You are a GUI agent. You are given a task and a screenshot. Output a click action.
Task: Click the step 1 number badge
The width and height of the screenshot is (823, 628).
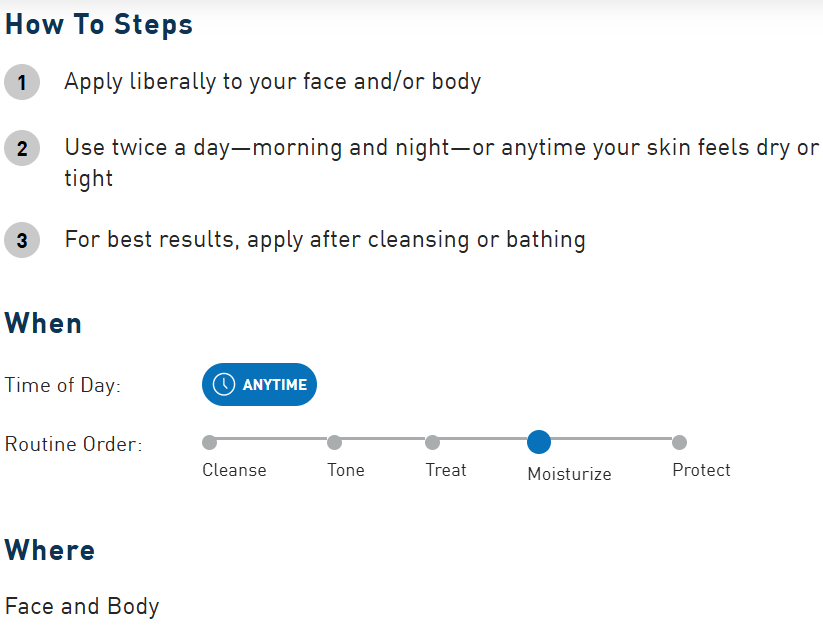tap(22, 82)
